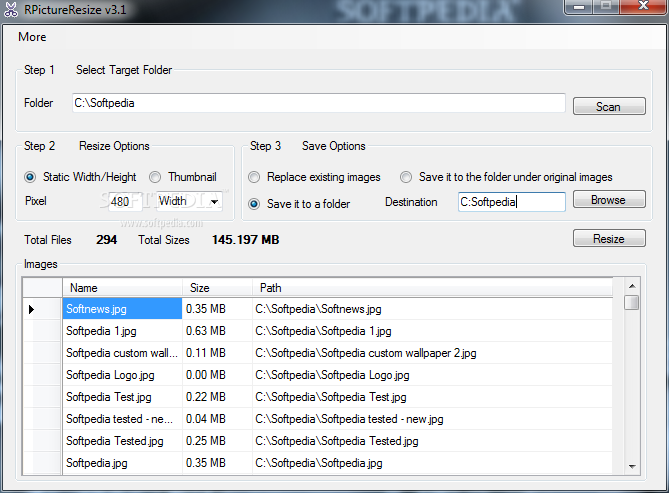Click path C:\Softpedia\Softpedia.jpg

(433, 463)
